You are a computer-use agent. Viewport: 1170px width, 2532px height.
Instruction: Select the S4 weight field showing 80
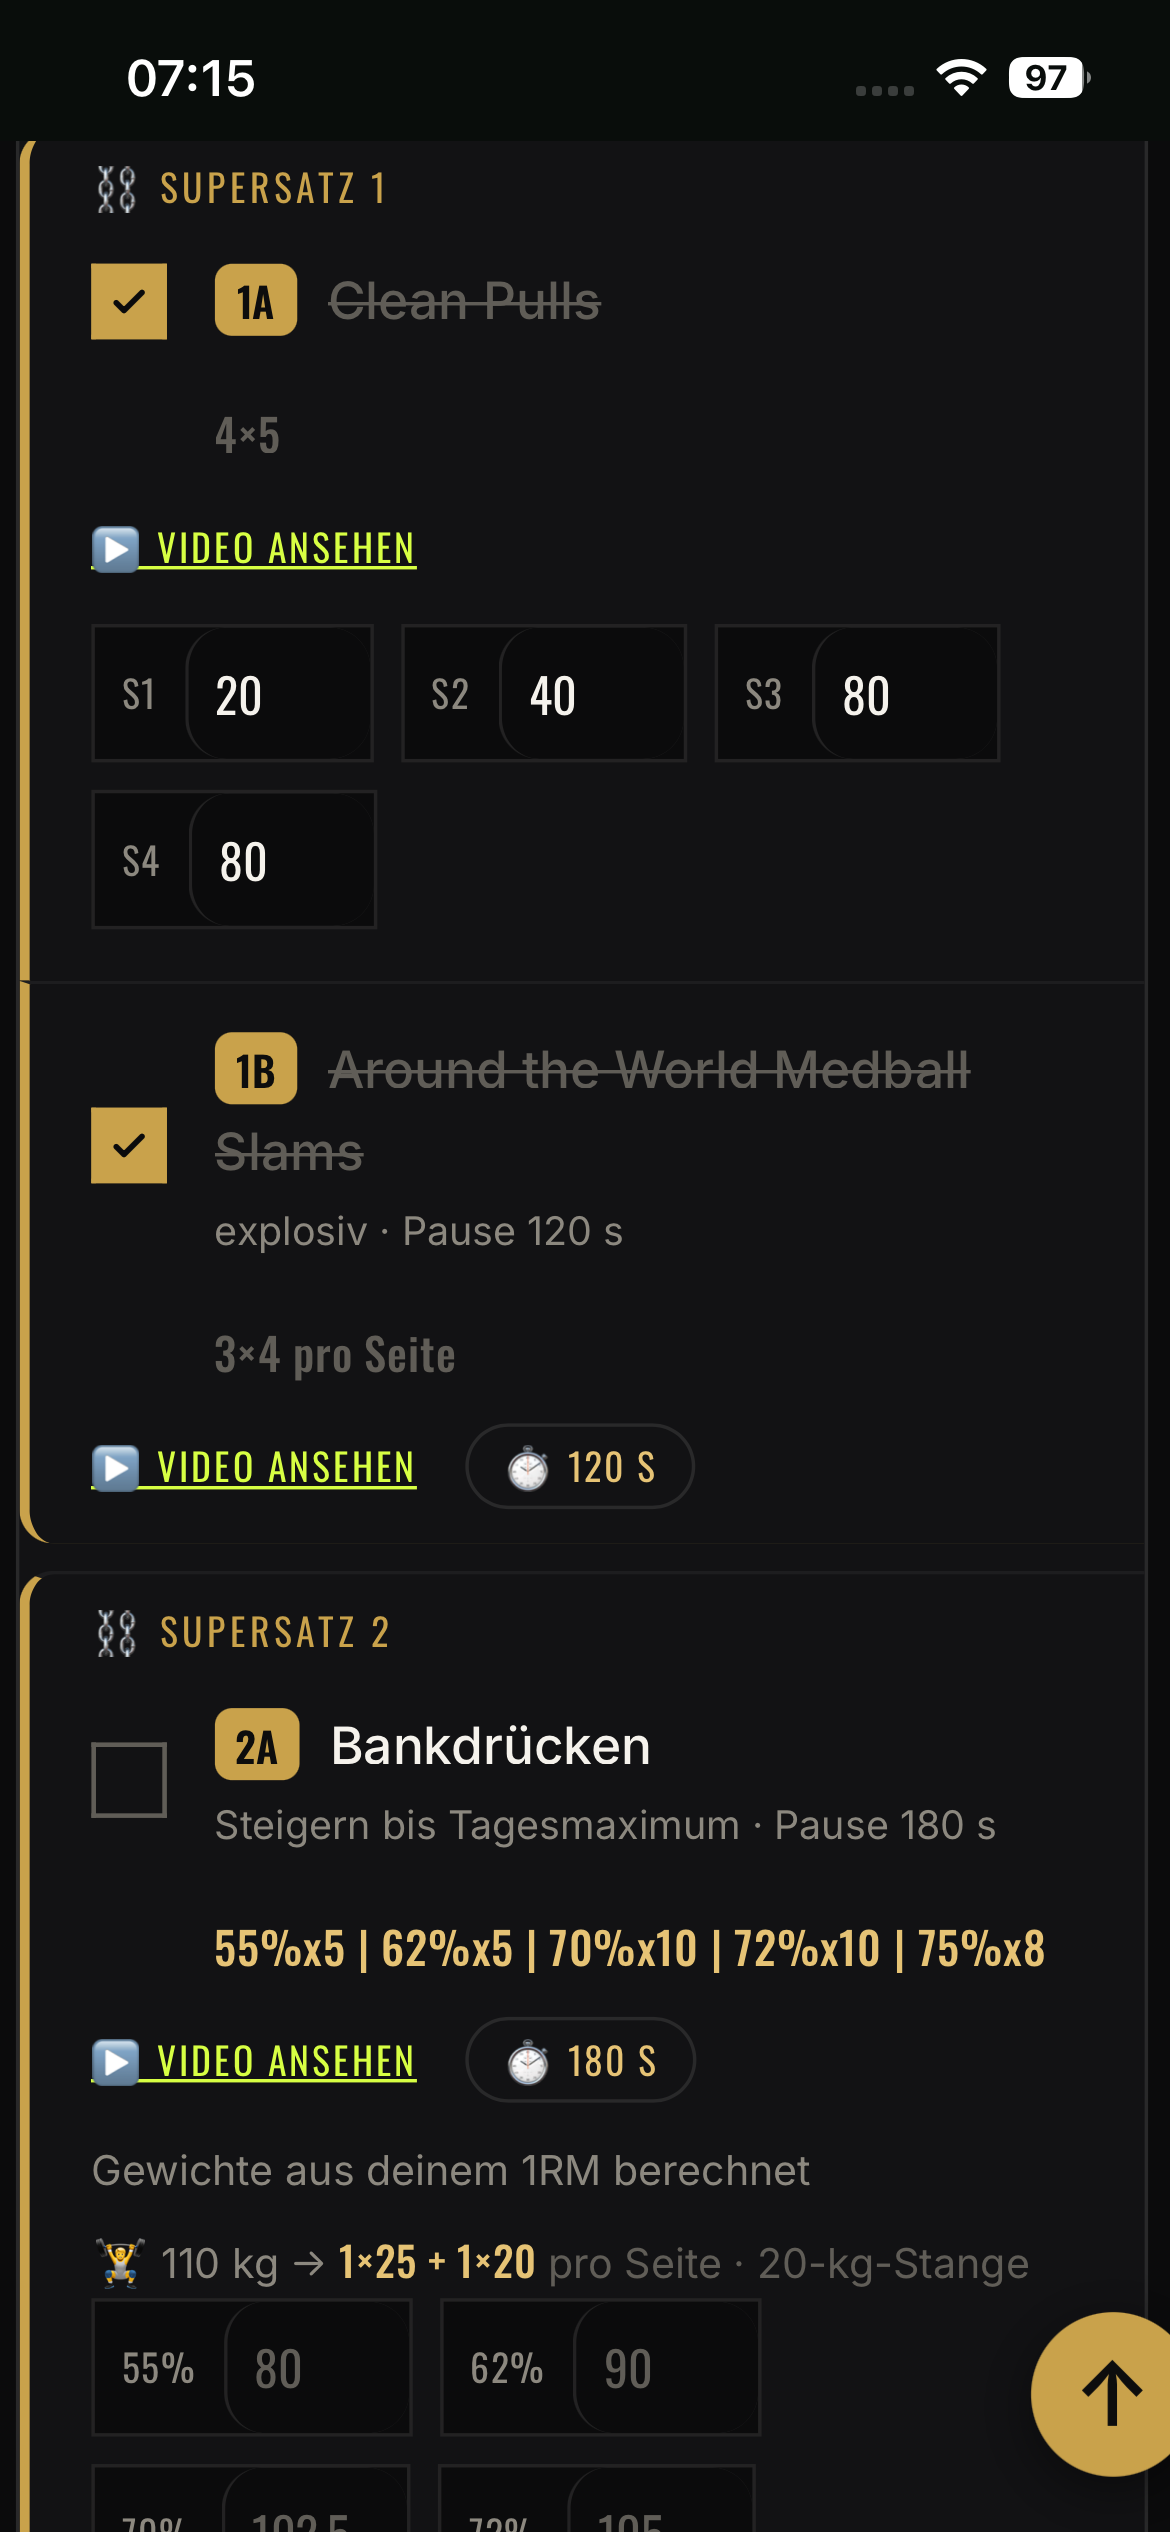click(x=282, y=860)
